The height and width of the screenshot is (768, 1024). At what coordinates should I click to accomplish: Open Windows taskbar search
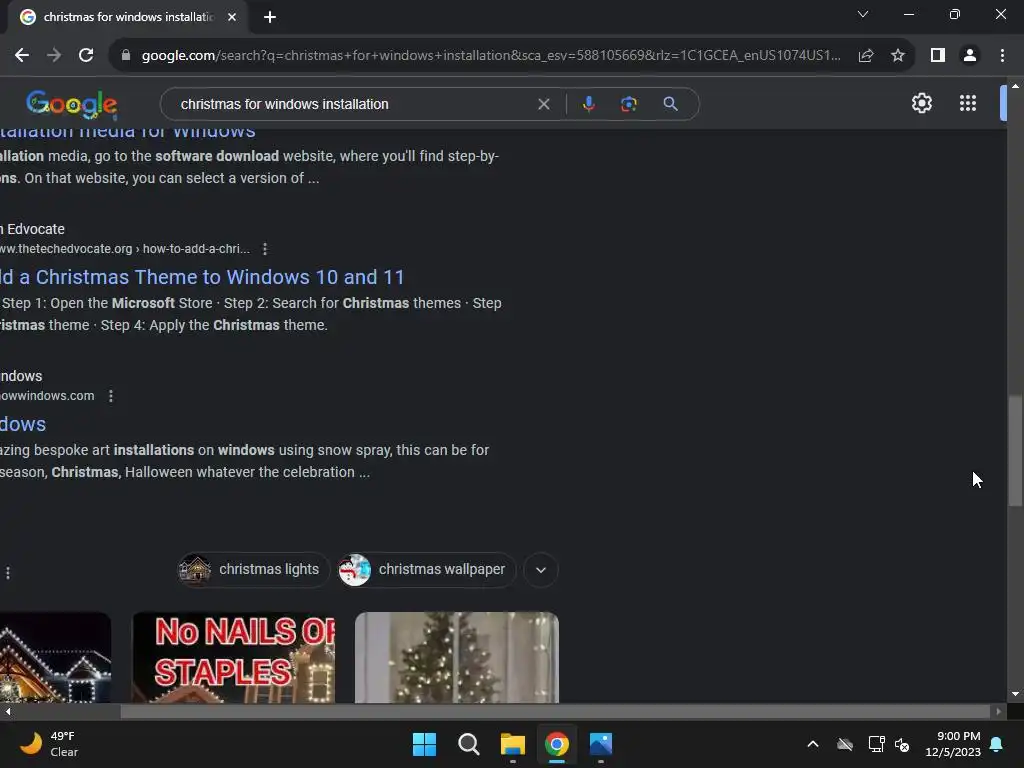(469, 744)
